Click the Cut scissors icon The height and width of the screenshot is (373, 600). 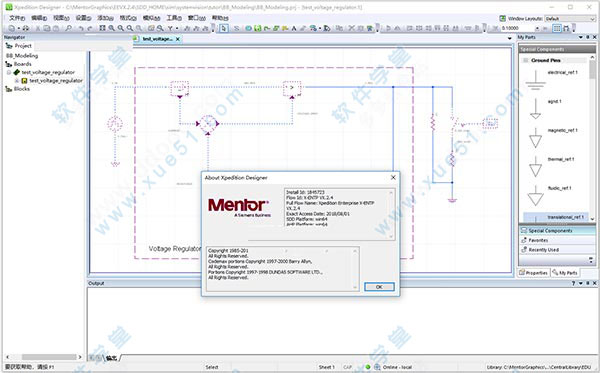pos(38,28)
